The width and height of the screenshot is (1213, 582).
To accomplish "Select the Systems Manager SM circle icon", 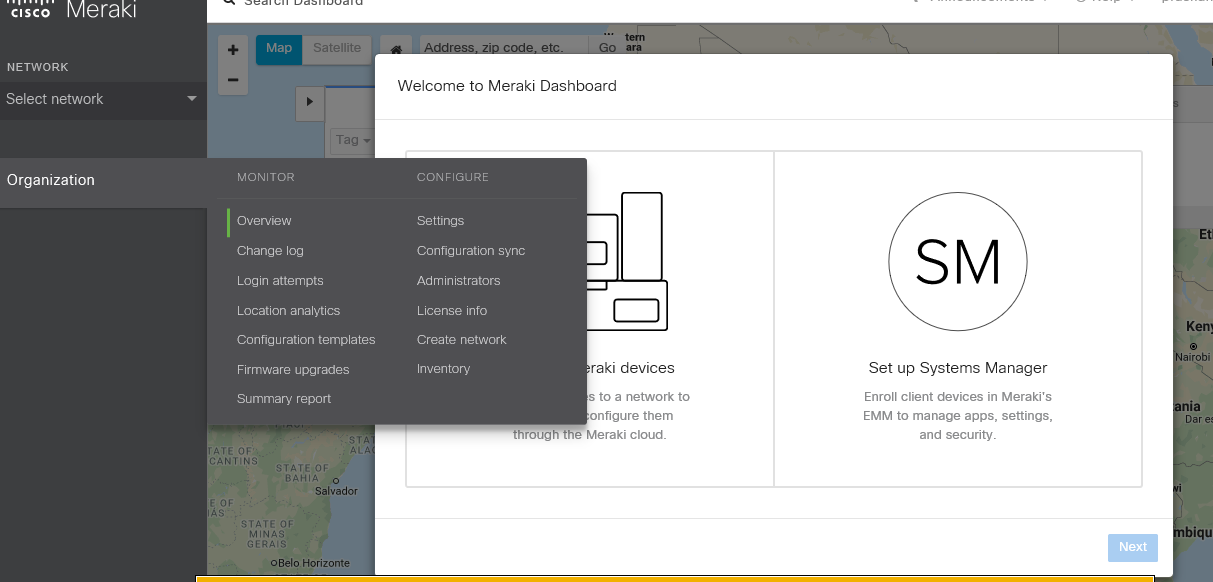I will click(x=957, y=261).
